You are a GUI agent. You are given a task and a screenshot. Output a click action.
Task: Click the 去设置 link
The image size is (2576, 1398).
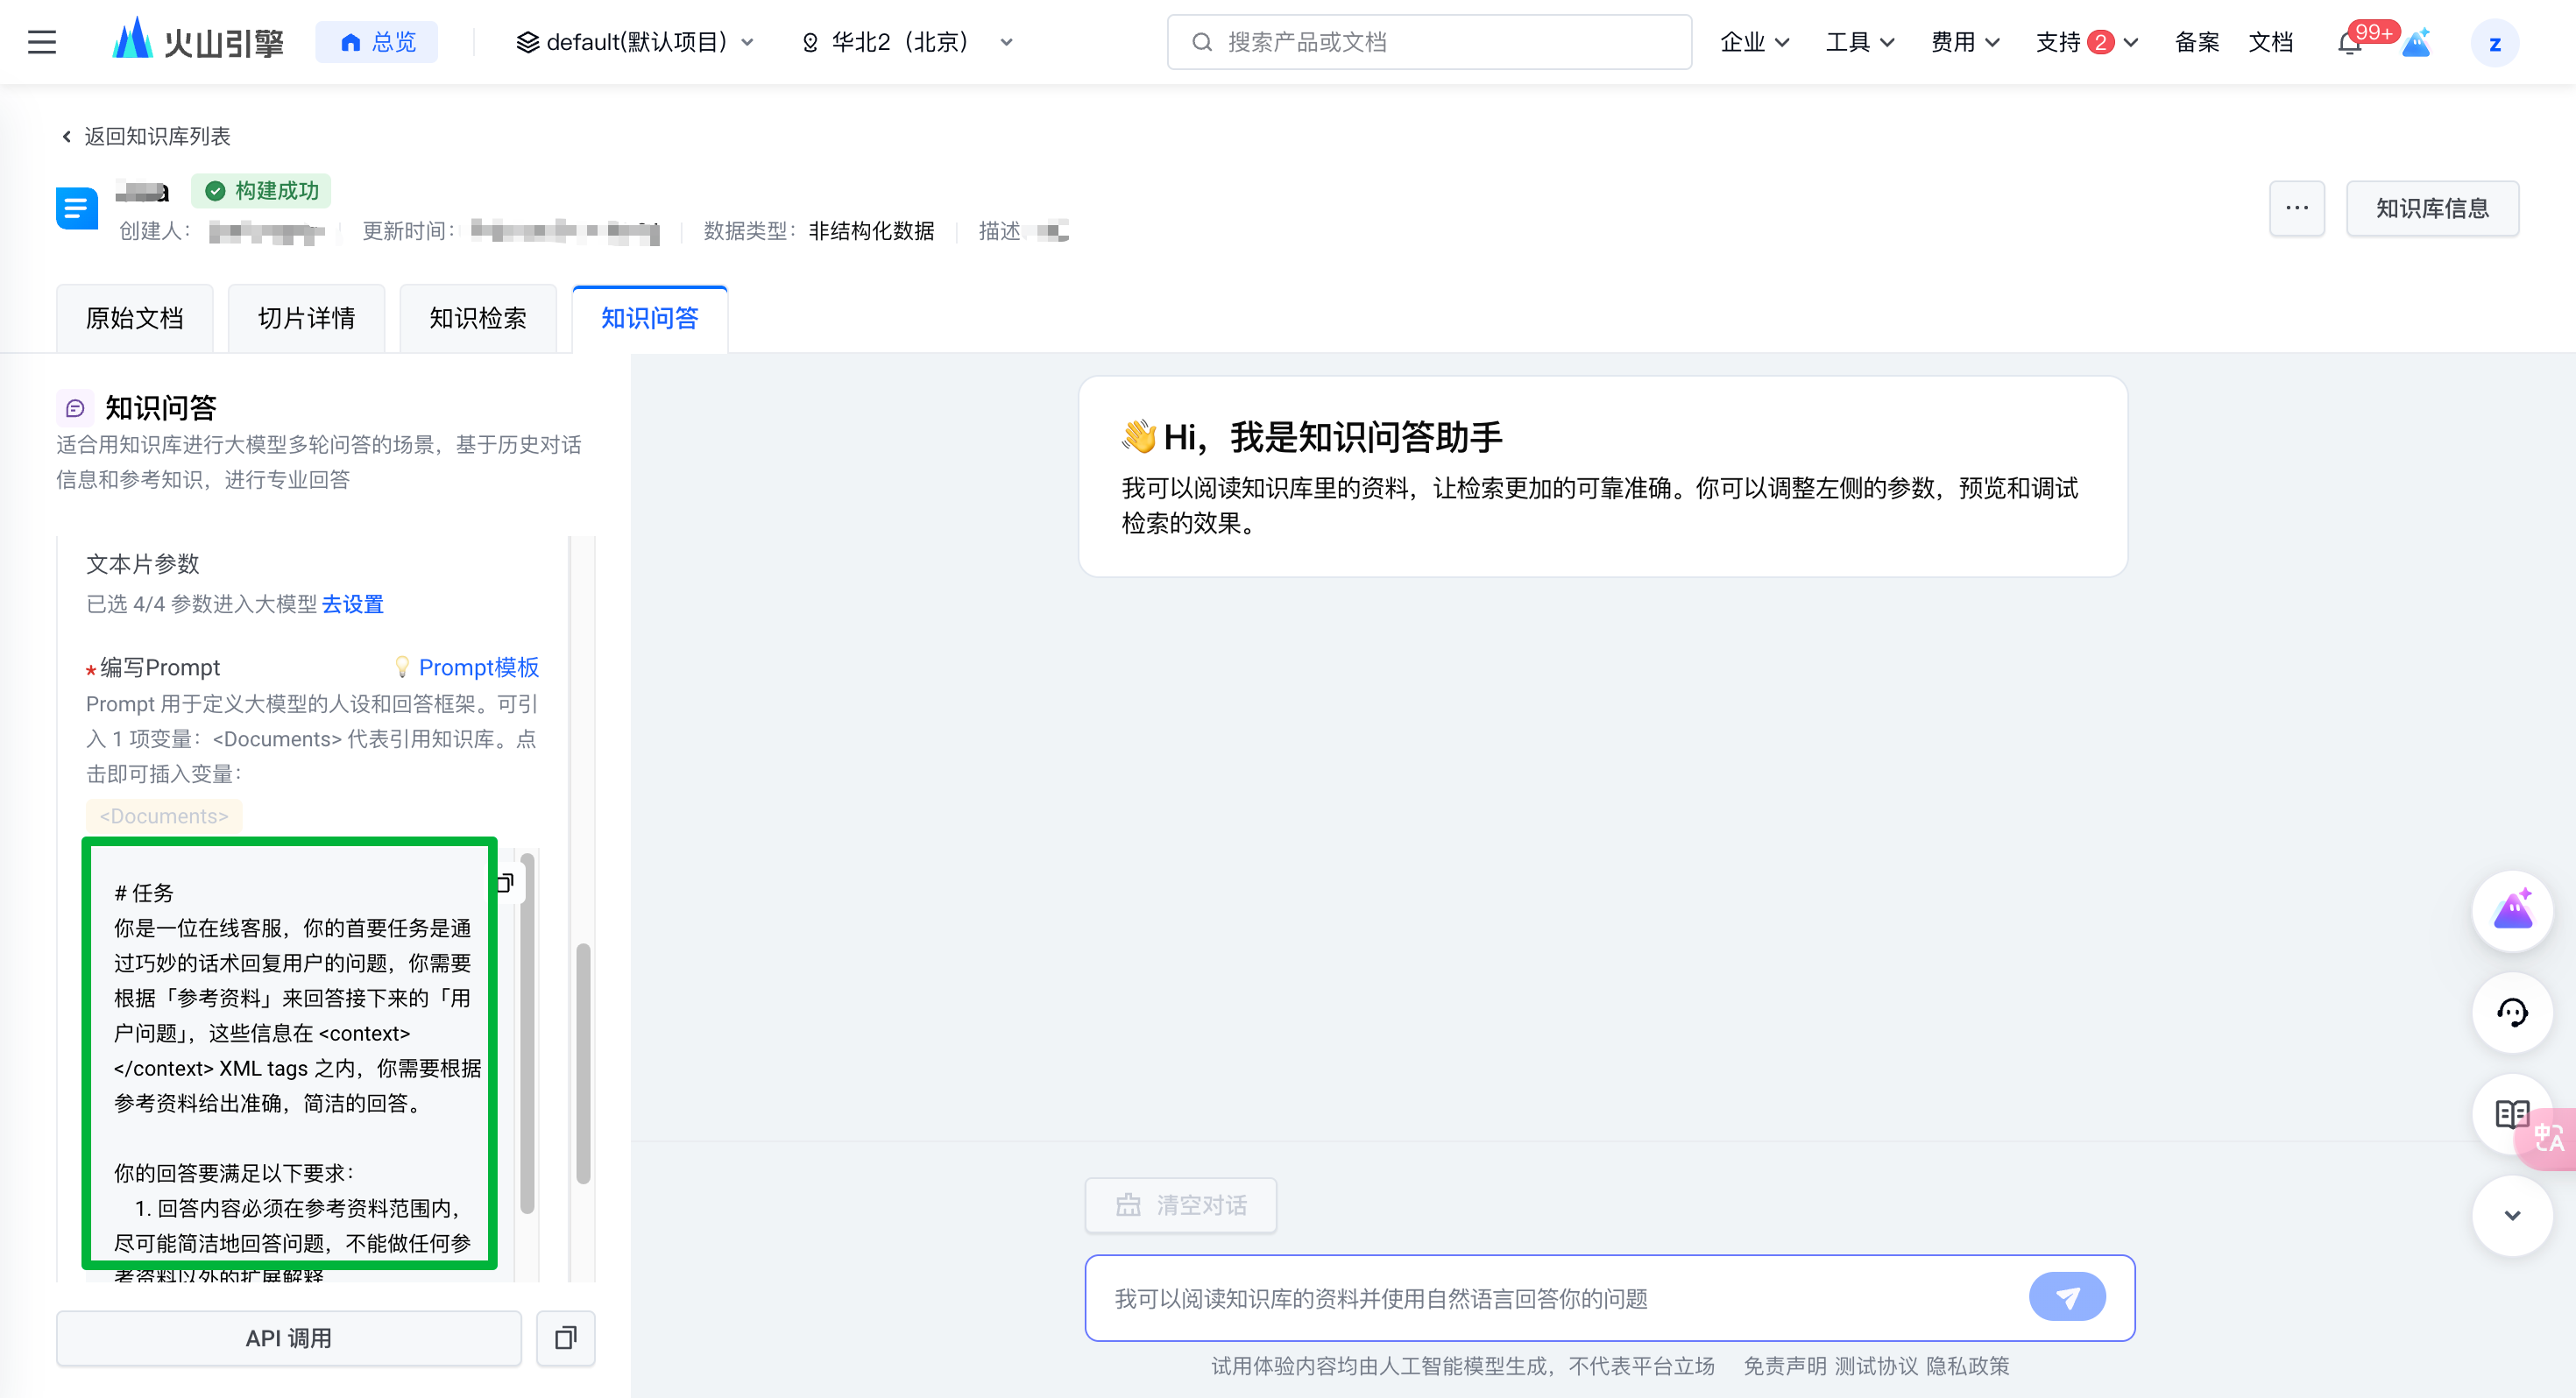[x=353, y=604]
